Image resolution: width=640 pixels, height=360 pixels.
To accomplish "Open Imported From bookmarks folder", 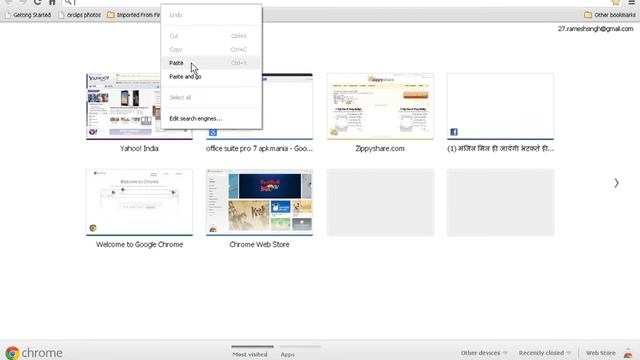I will point(133,15).
